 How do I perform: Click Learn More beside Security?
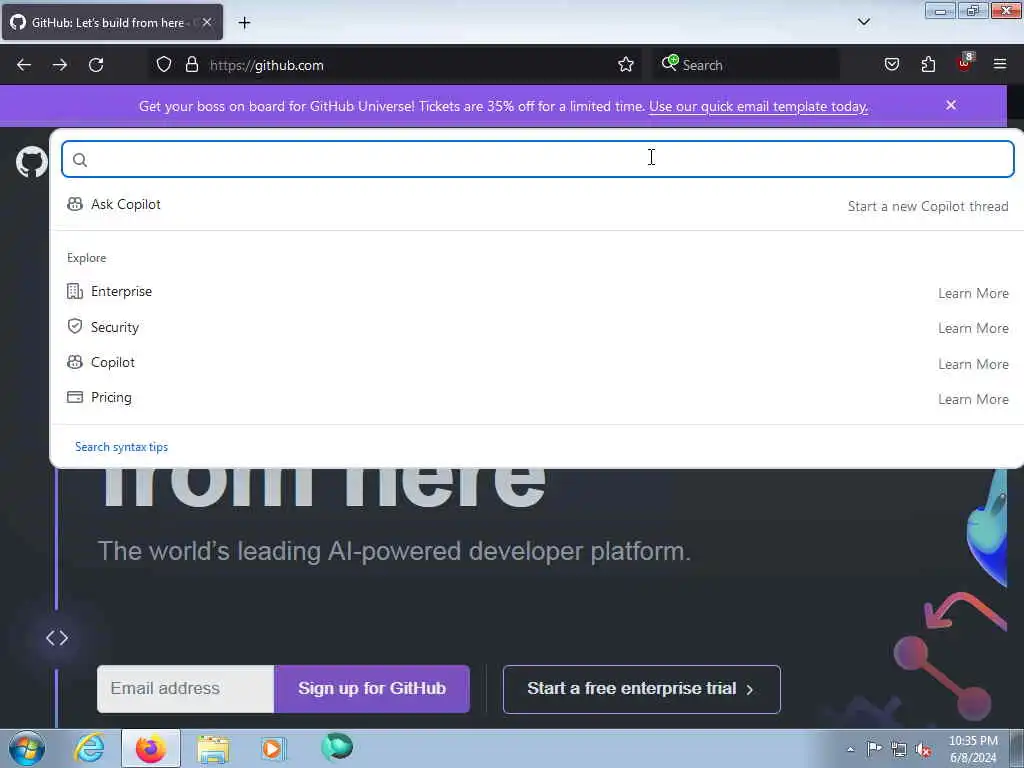point(973,328)
